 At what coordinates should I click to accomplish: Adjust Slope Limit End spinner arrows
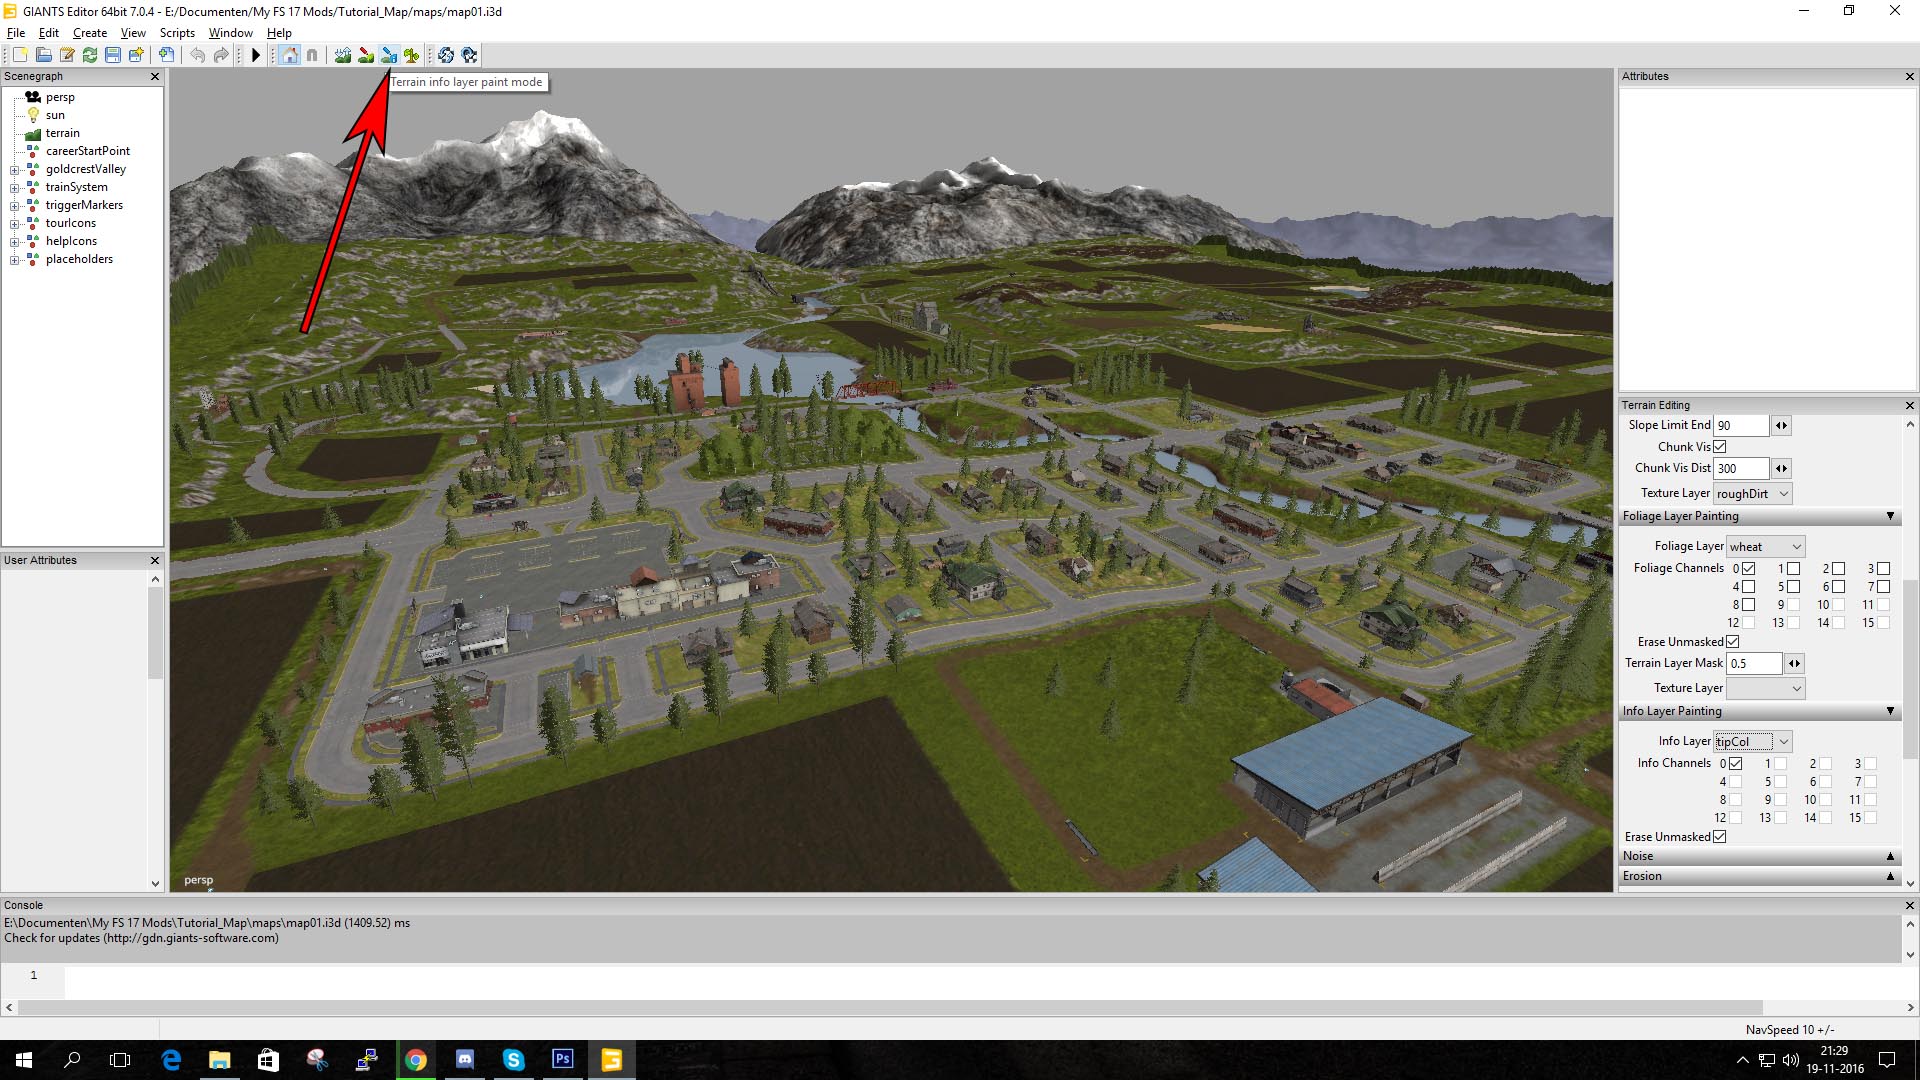[x=1781, y=425]
